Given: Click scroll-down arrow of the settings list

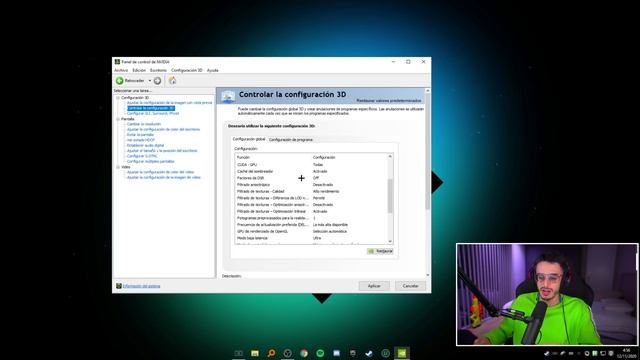Looking at the screenshot, I should coord(390,242).
